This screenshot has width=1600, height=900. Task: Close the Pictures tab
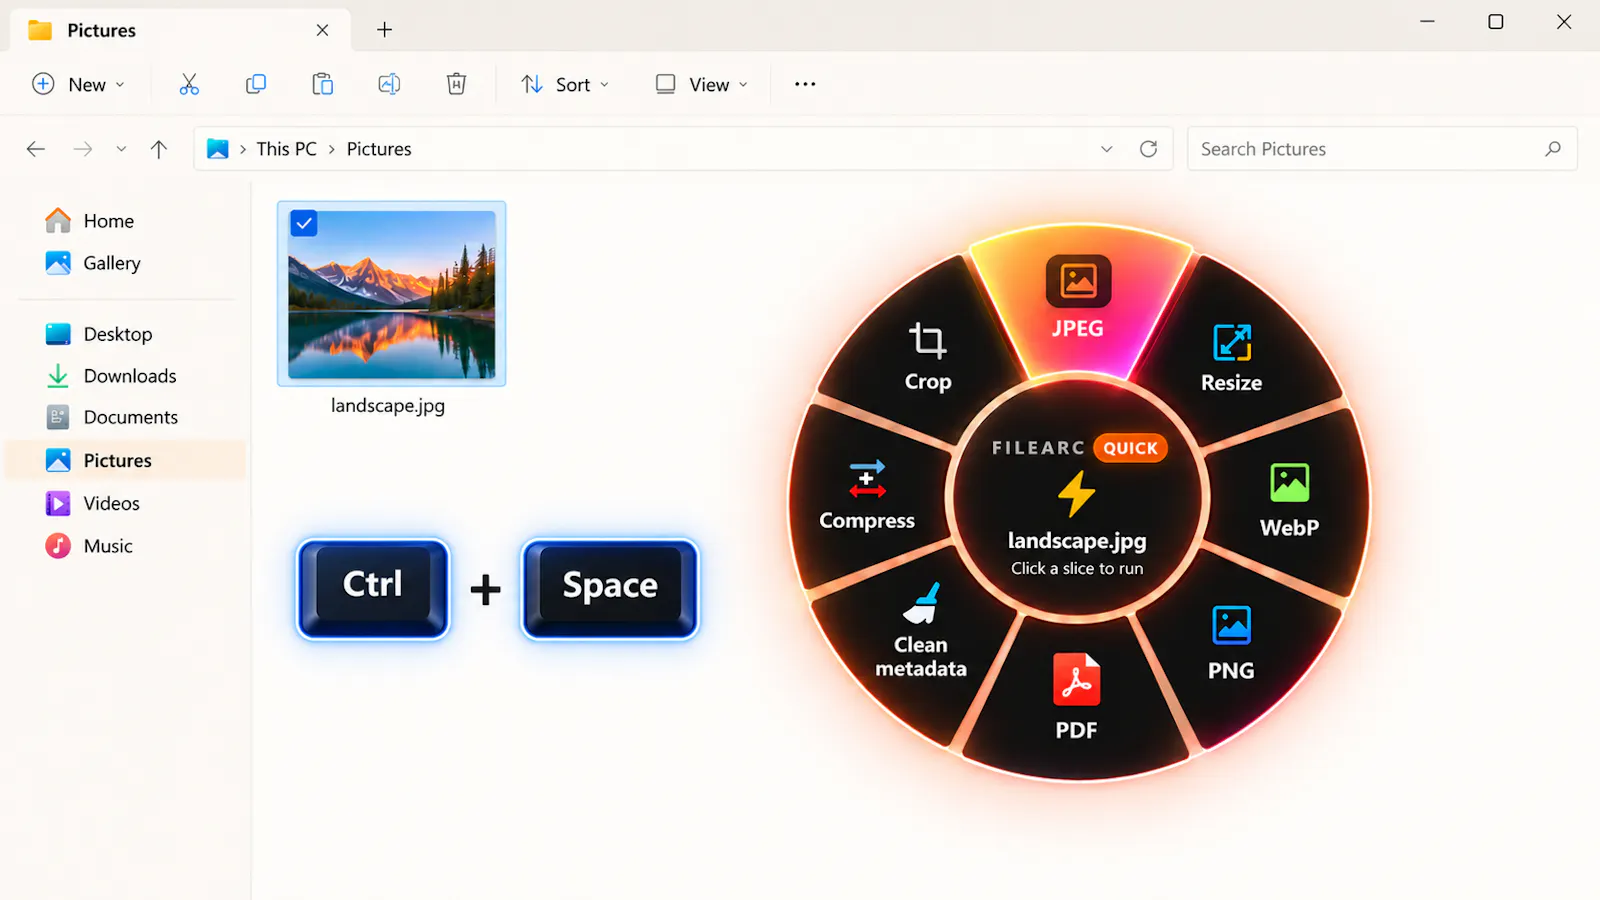point(322,30)
